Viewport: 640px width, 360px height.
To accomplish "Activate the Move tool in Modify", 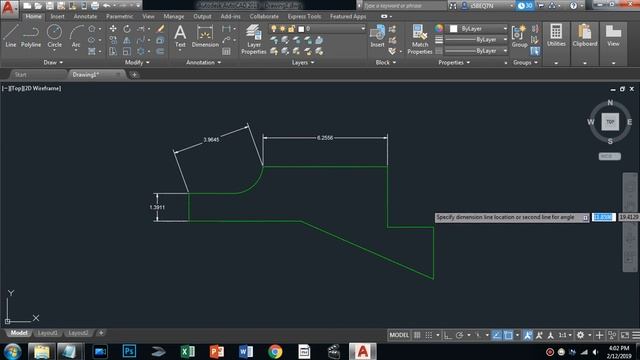I will point(113,29).
